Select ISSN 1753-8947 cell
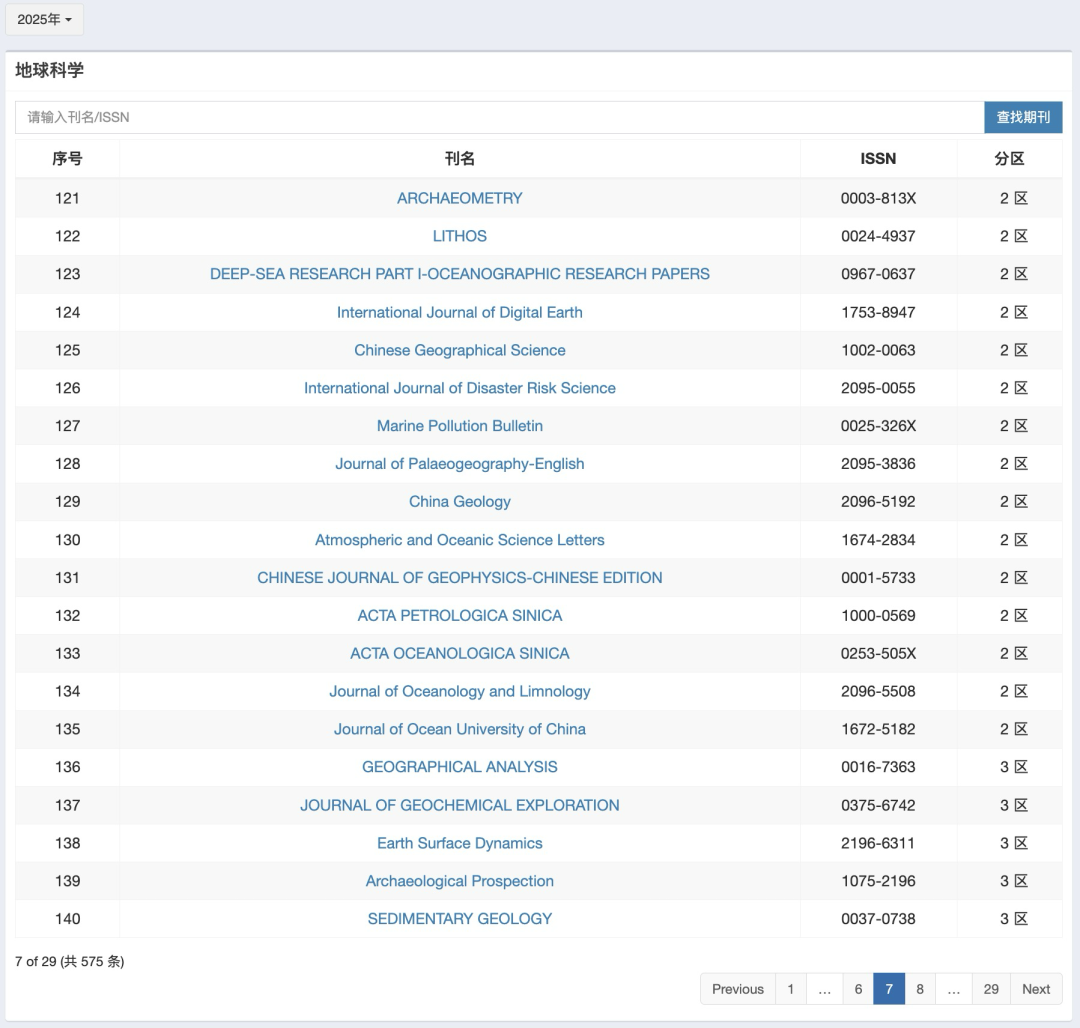Screen dimensions: 1080x1028 (878, 313)
